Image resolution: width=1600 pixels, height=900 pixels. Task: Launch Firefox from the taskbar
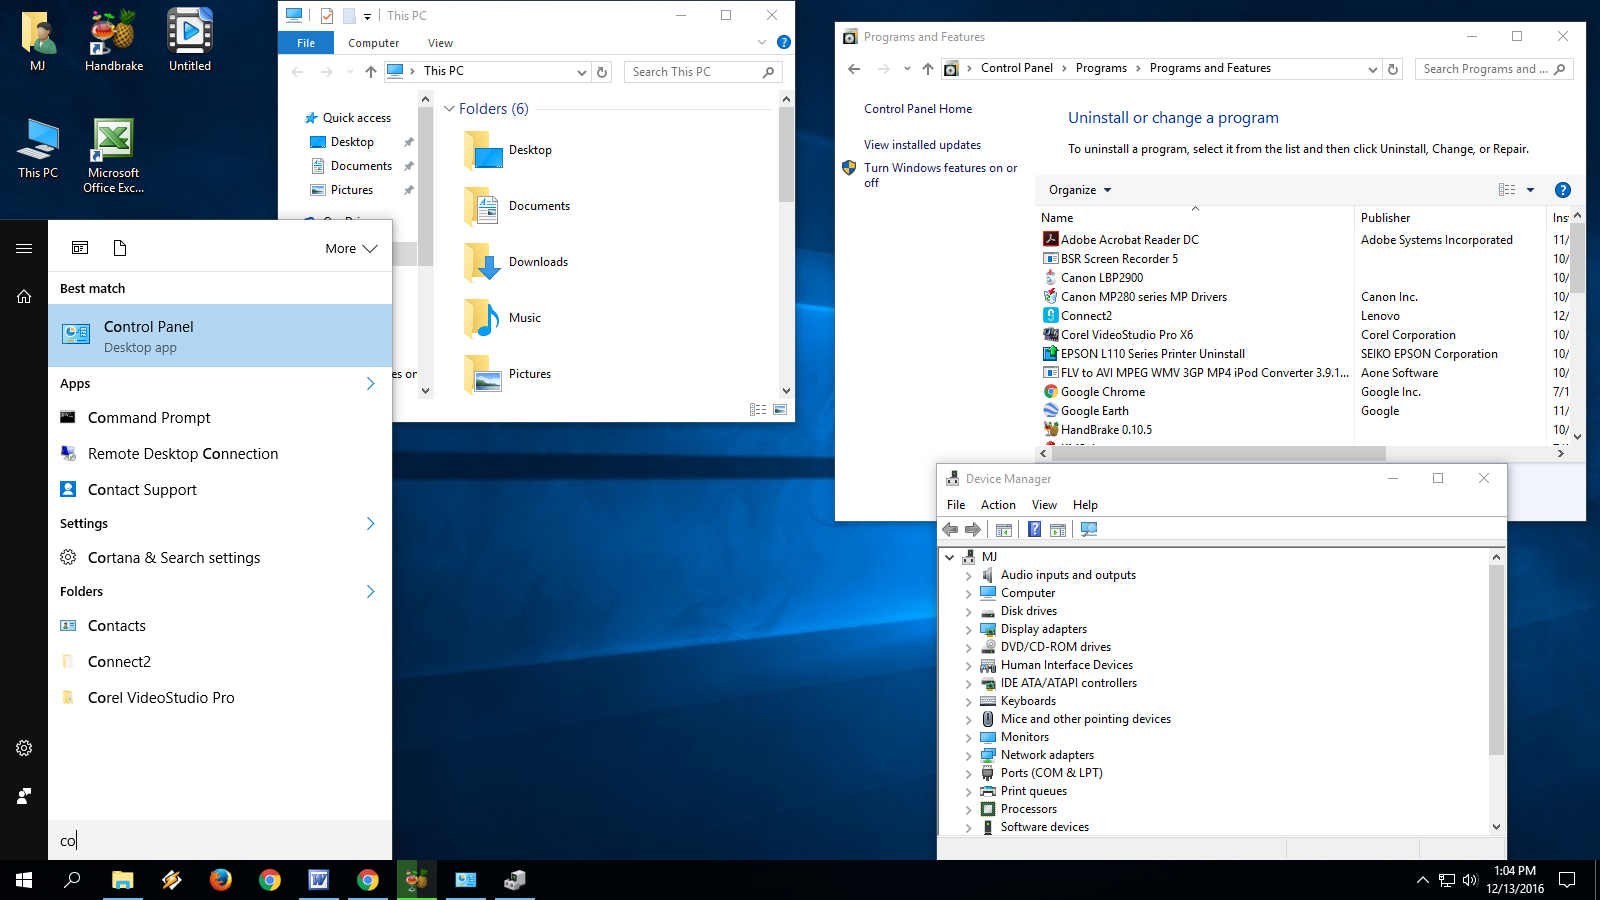click(220, 879)
